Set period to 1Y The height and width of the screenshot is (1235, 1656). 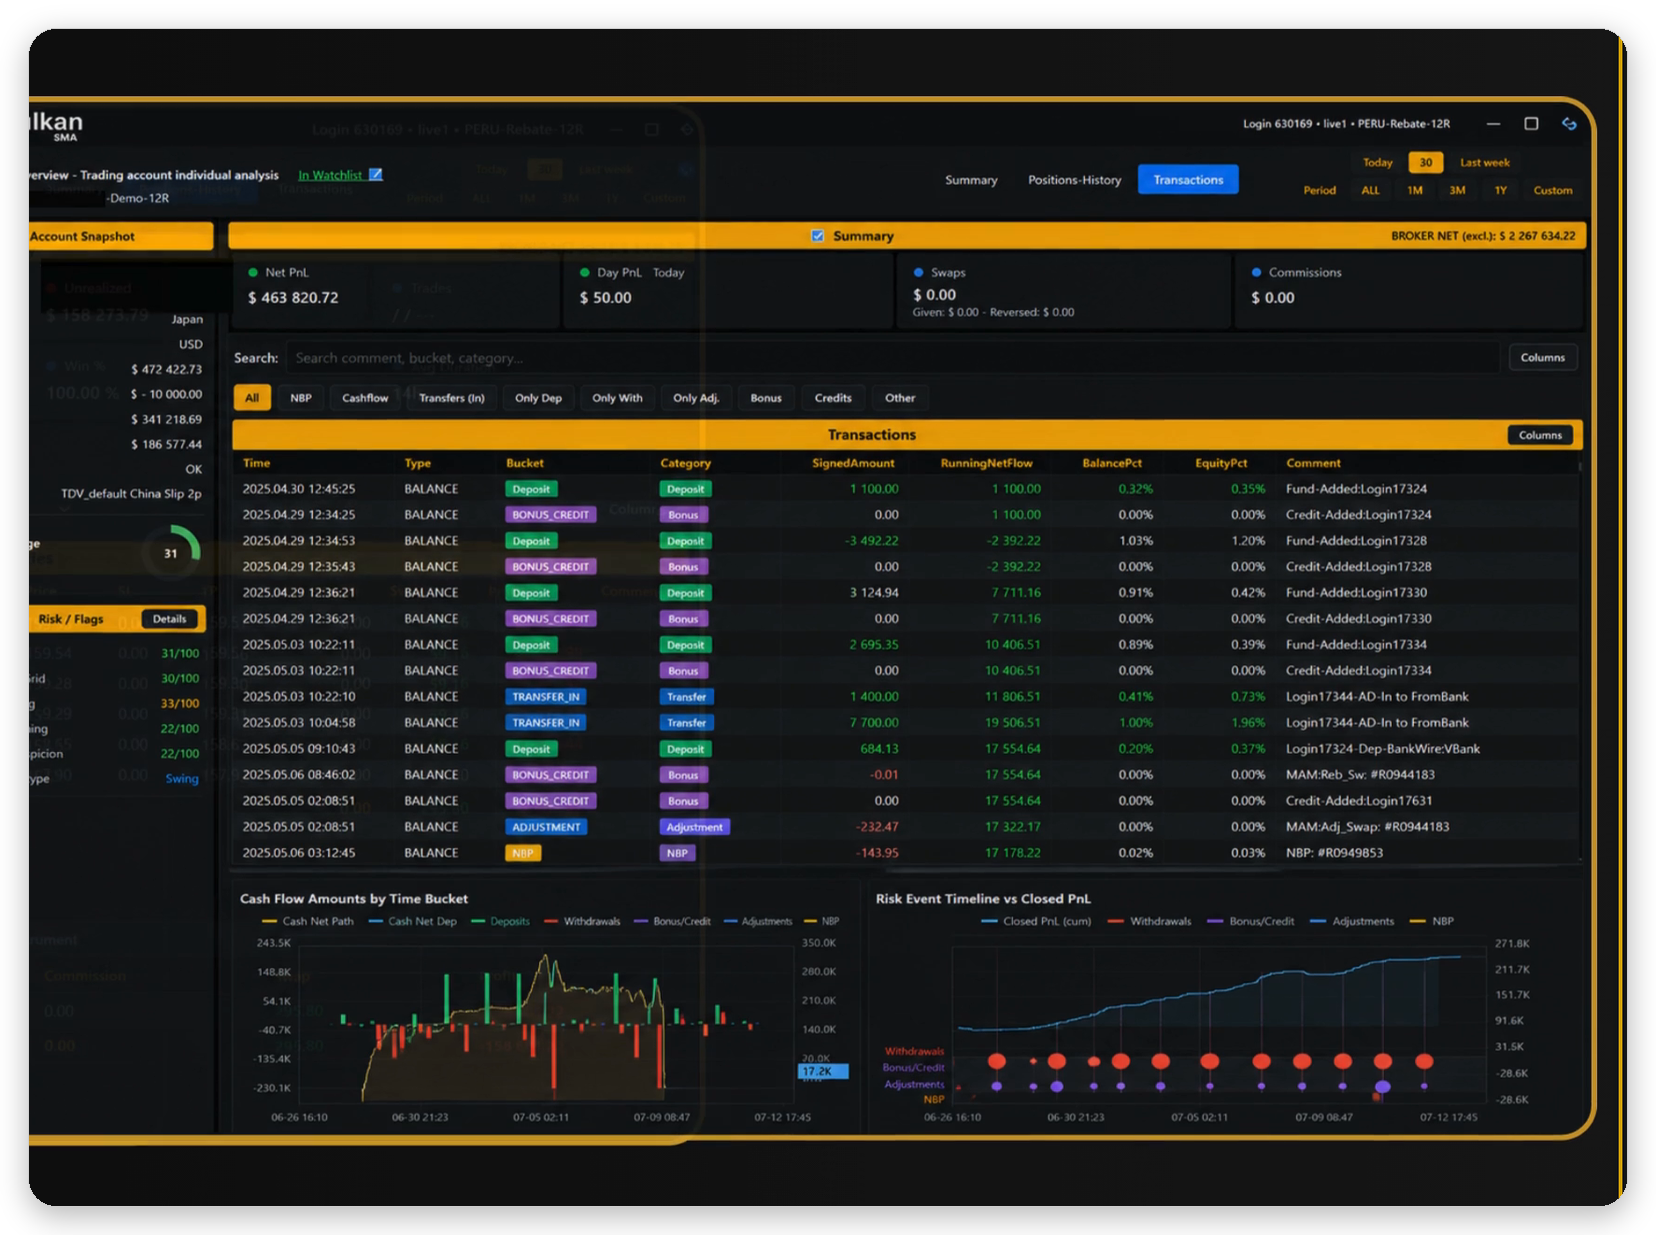point(1500,190)
